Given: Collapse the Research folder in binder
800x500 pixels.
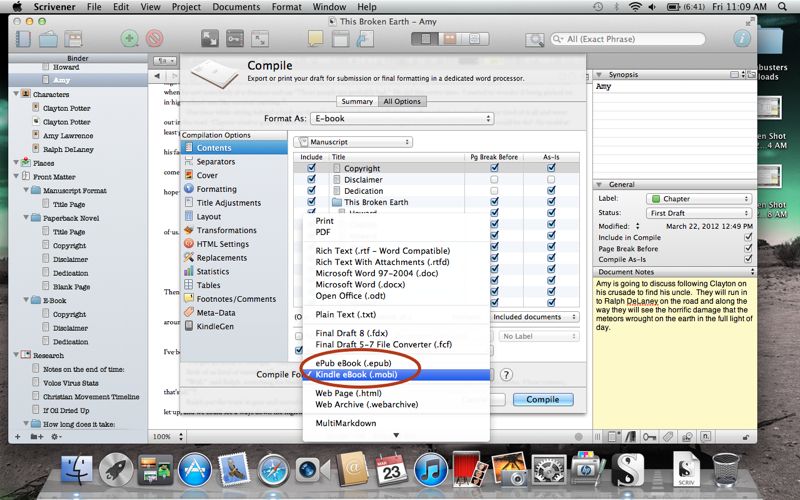Looking at the screenshot, I should point(16,355).
